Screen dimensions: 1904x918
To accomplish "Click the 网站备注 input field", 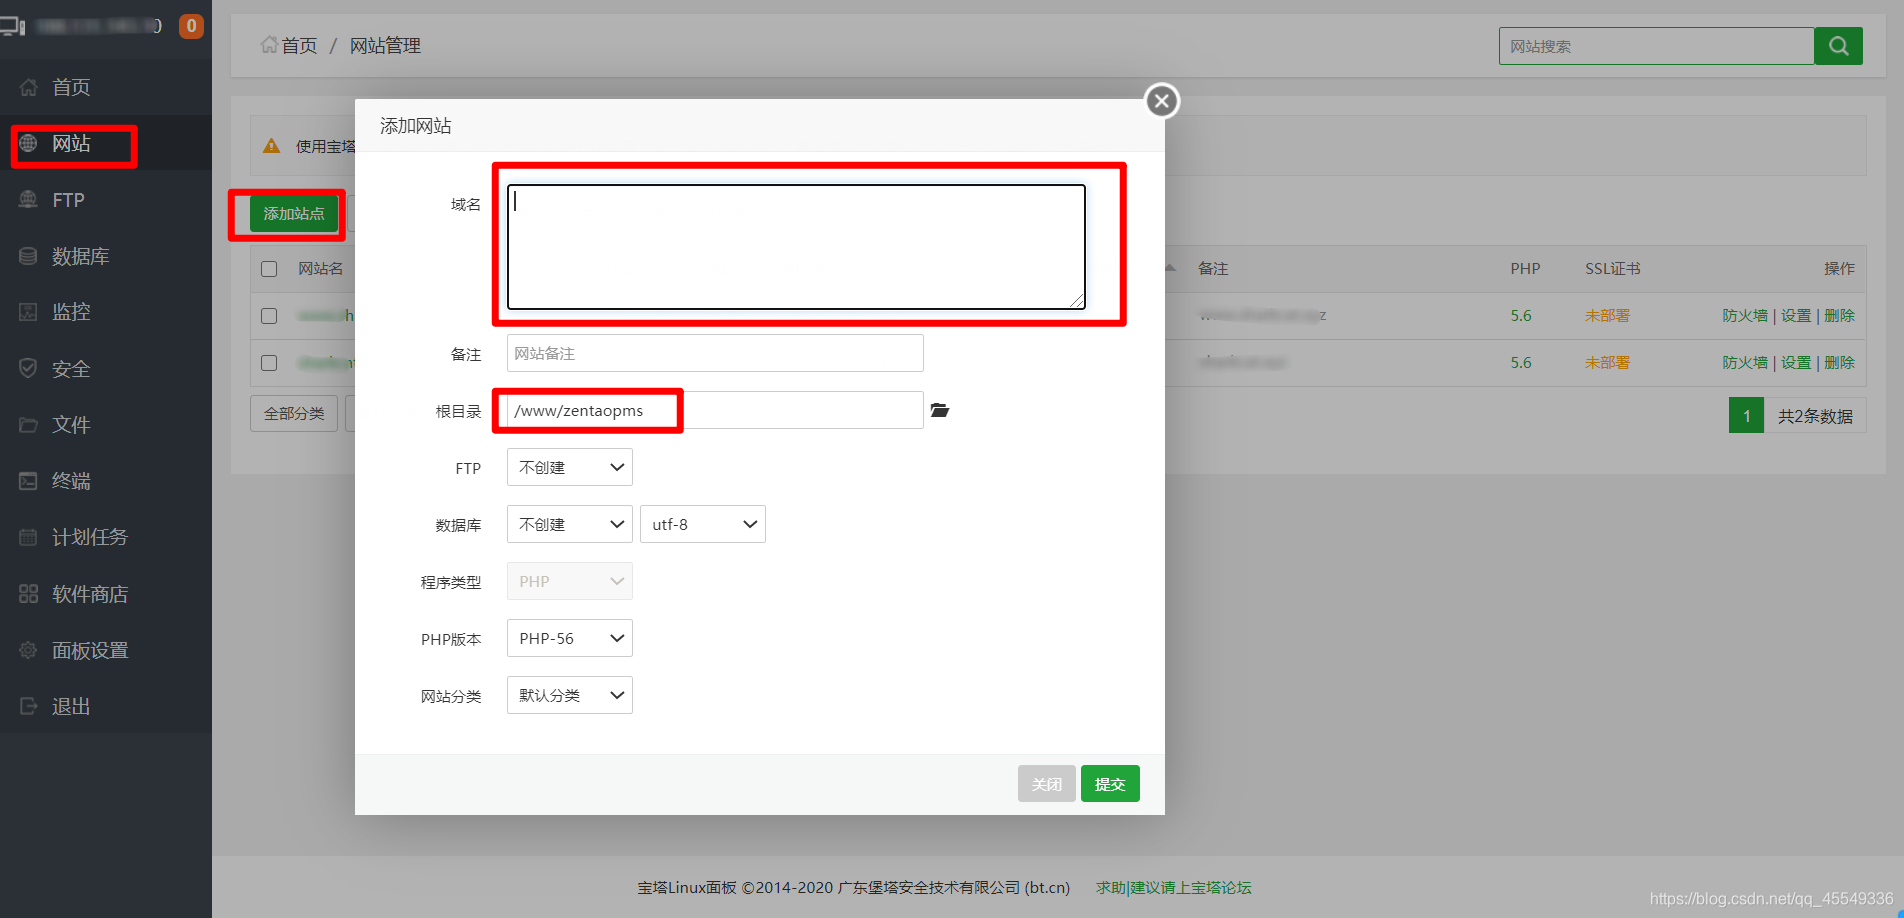I will (715, 353).
